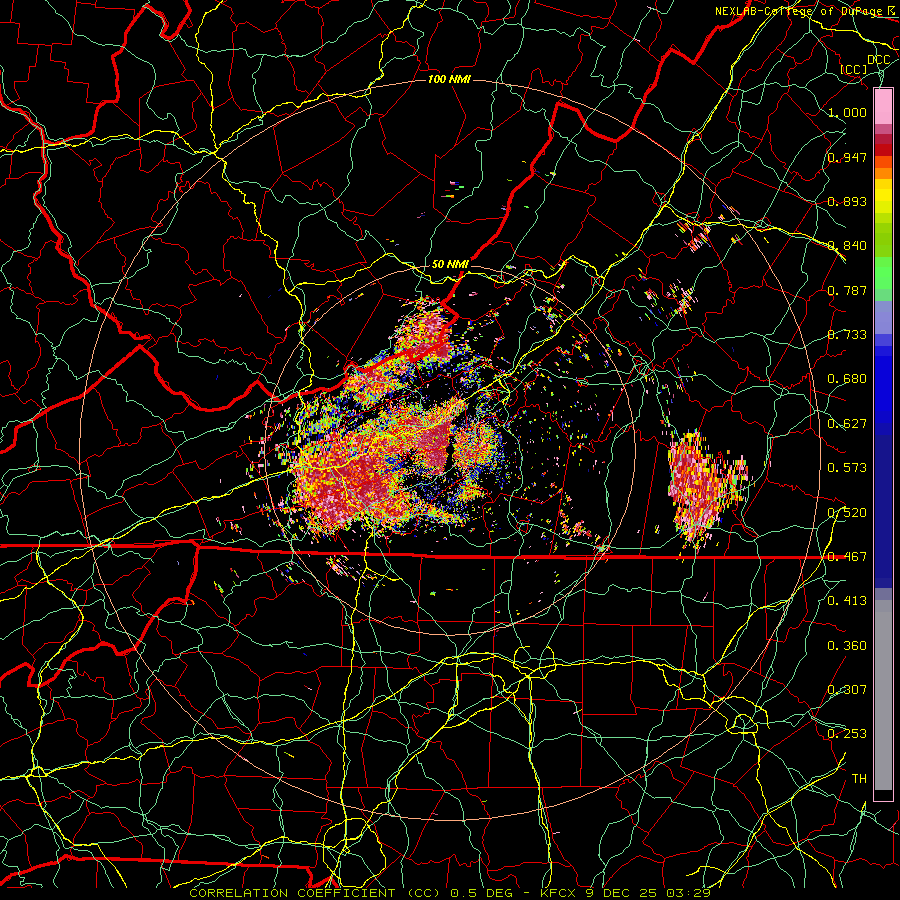Click the 0.733 value on the color scale
Image resolution: width=900 pixels, height=900 pixels.
click(847, 335)
